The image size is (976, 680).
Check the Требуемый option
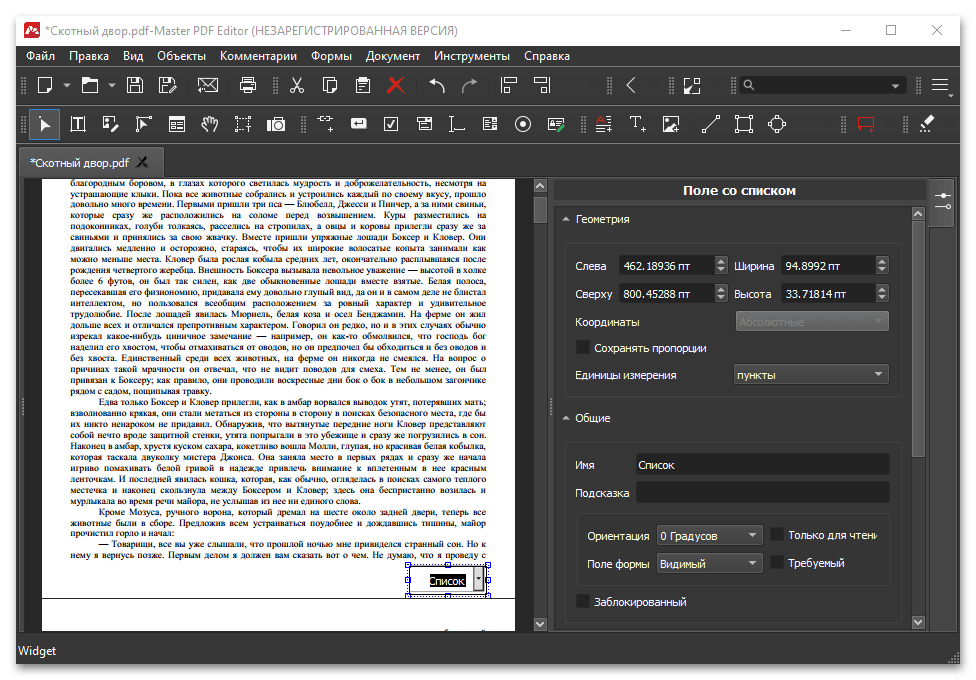[777, 563]
